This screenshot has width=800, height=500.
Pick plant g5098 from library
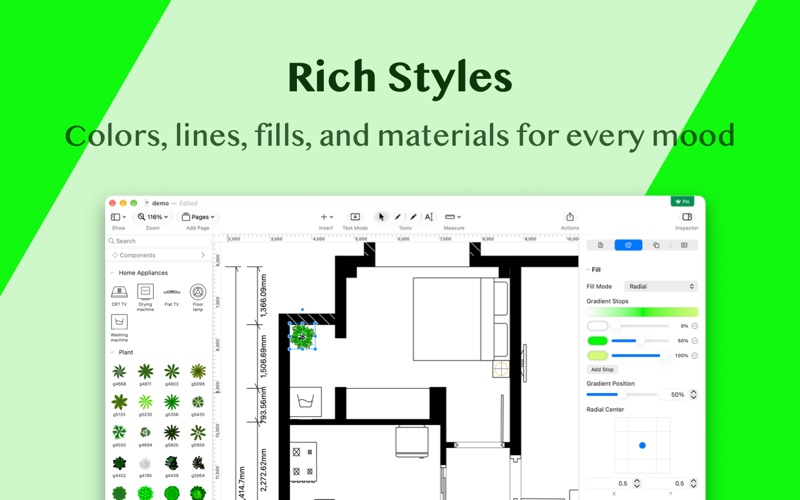click(x=198, y=374)
